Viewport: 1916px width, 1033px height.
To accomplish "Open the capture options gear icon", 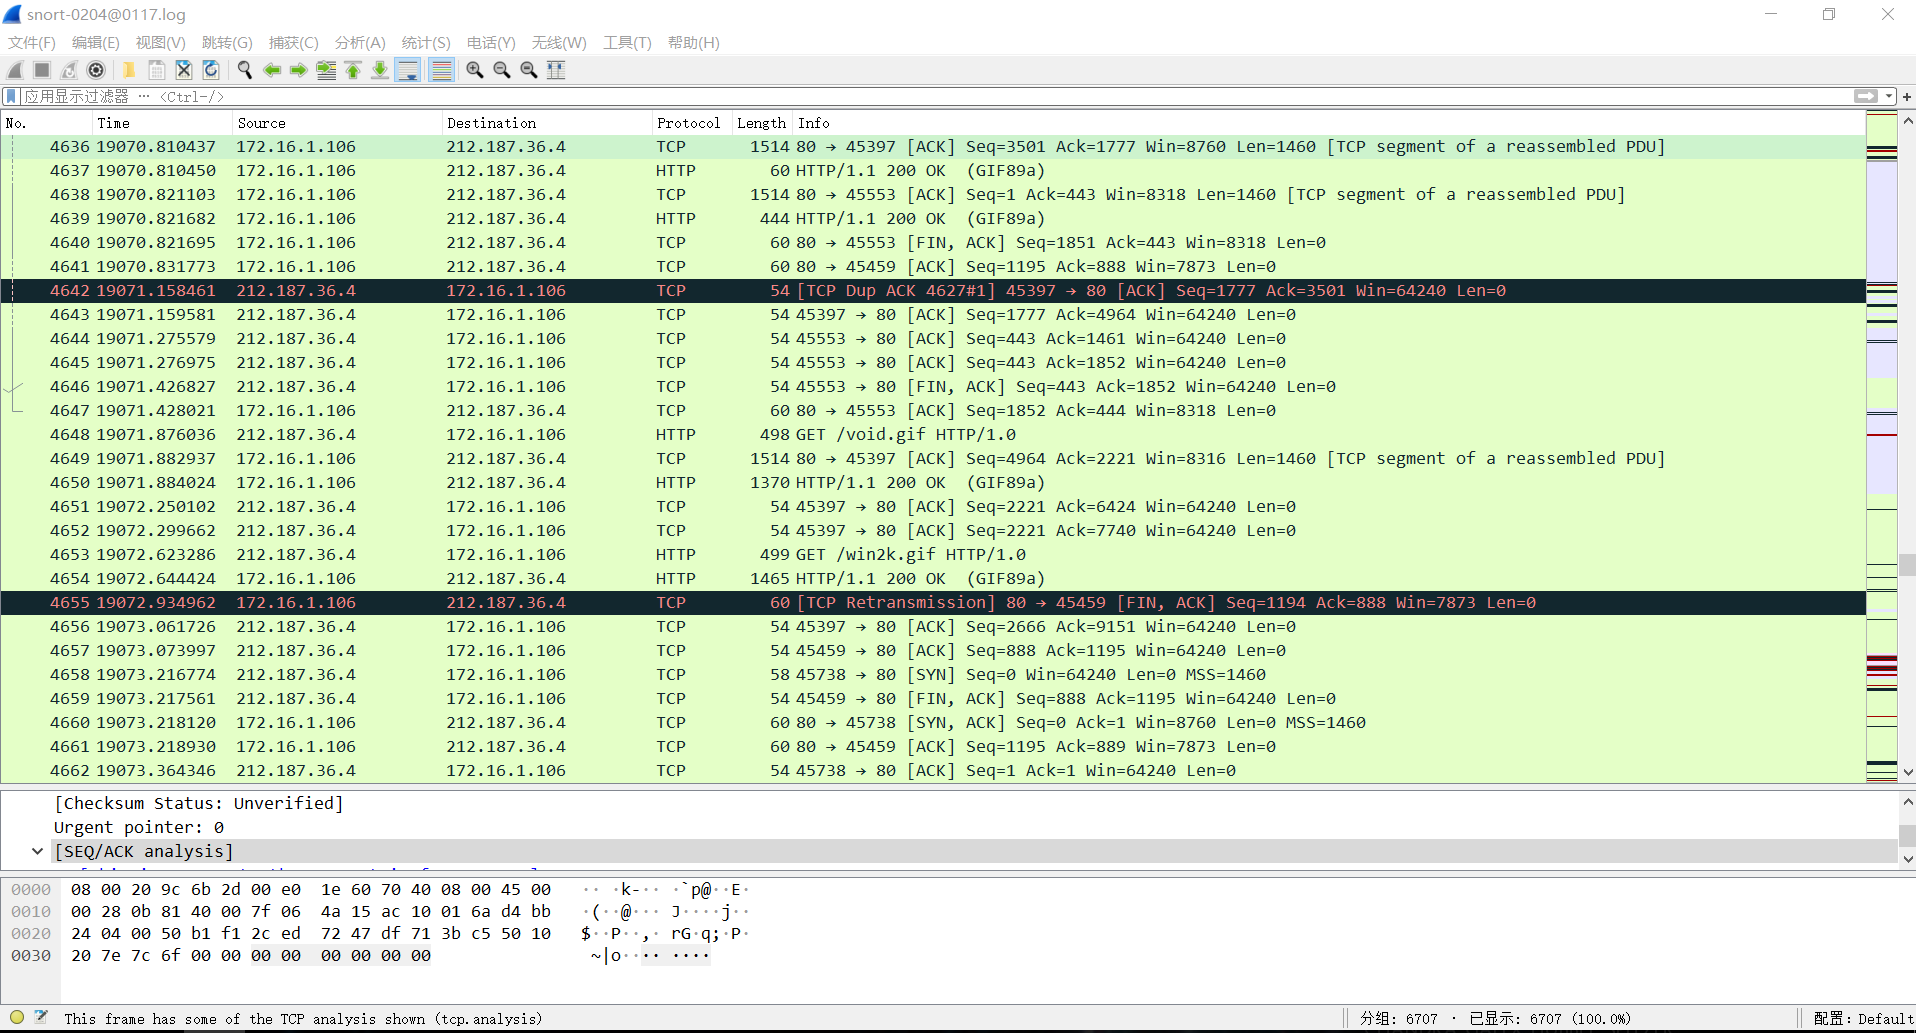I will tap(96, 70).
